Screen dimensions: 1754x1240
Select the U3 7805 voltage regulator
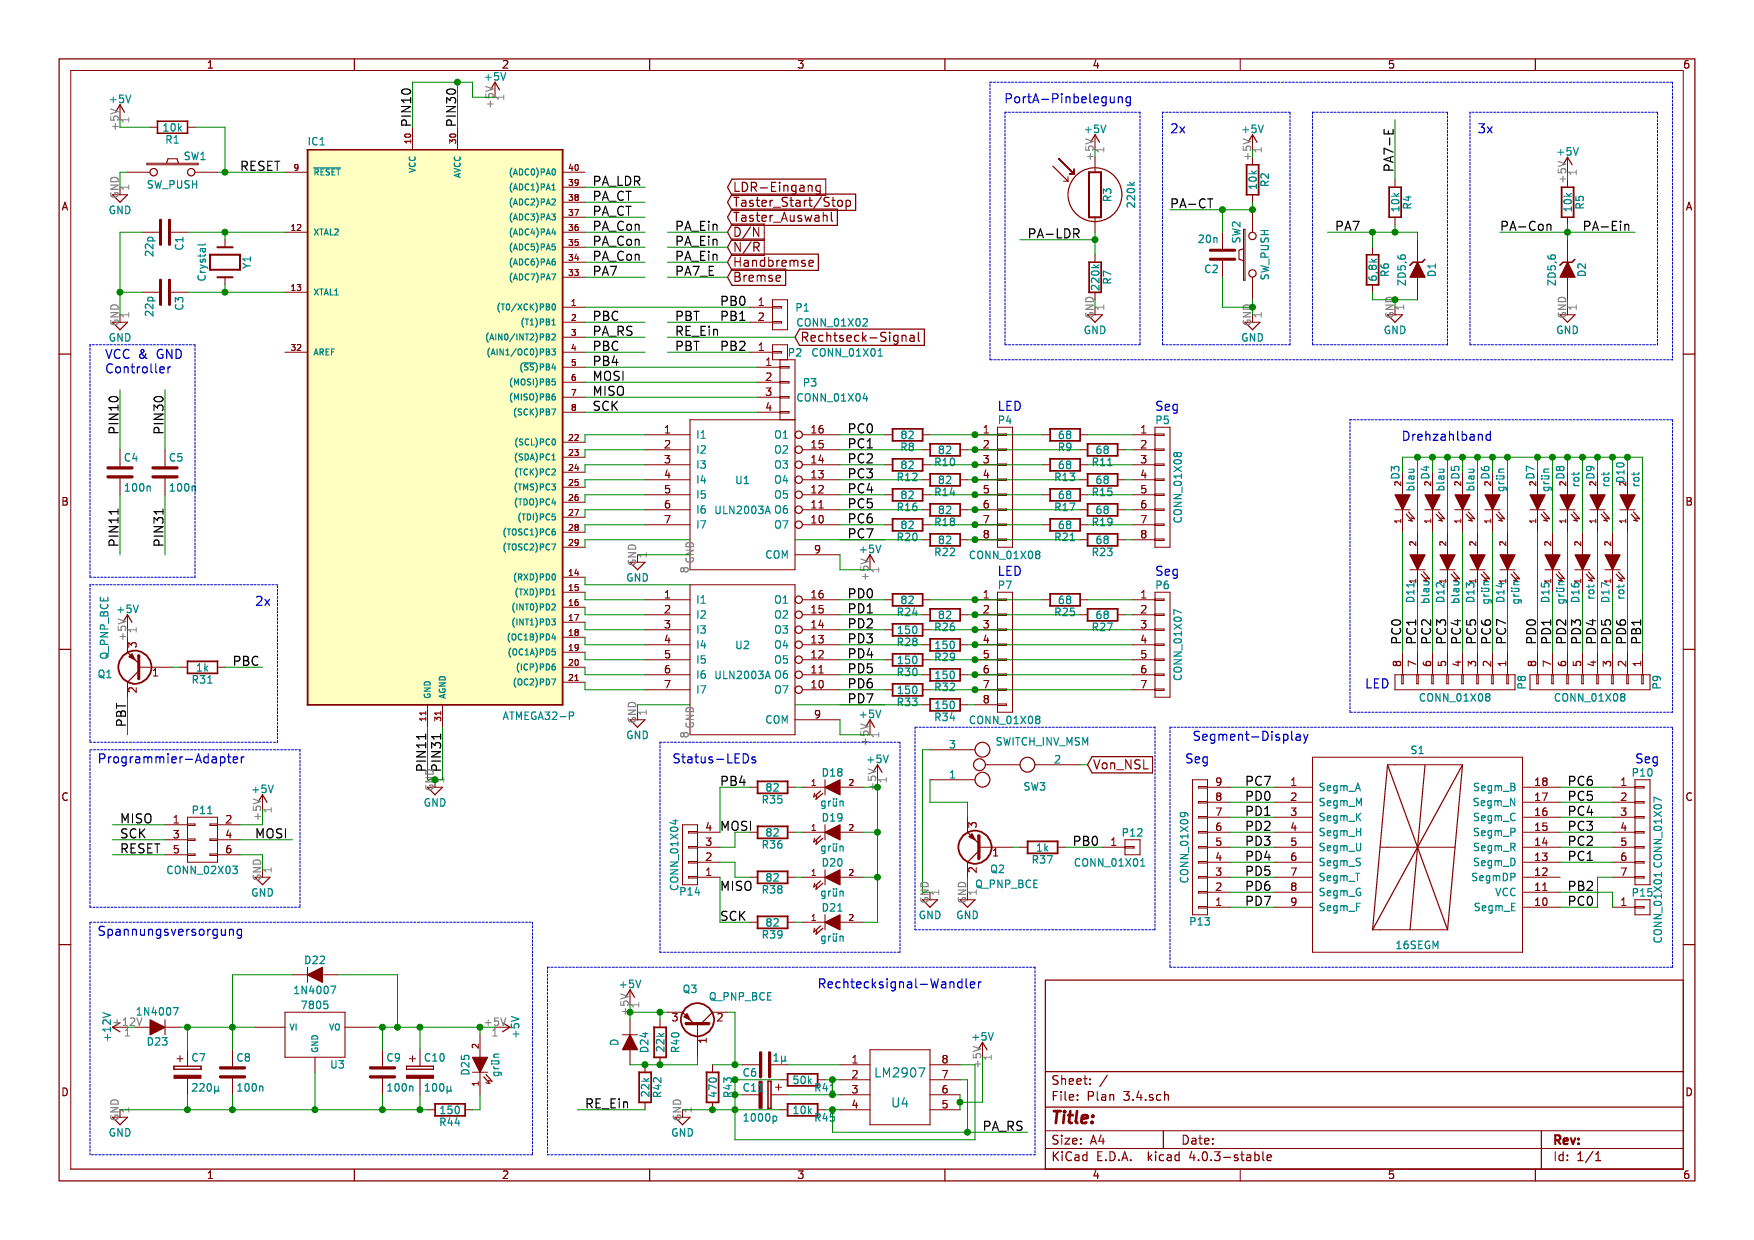click(x=315, y=1034)
